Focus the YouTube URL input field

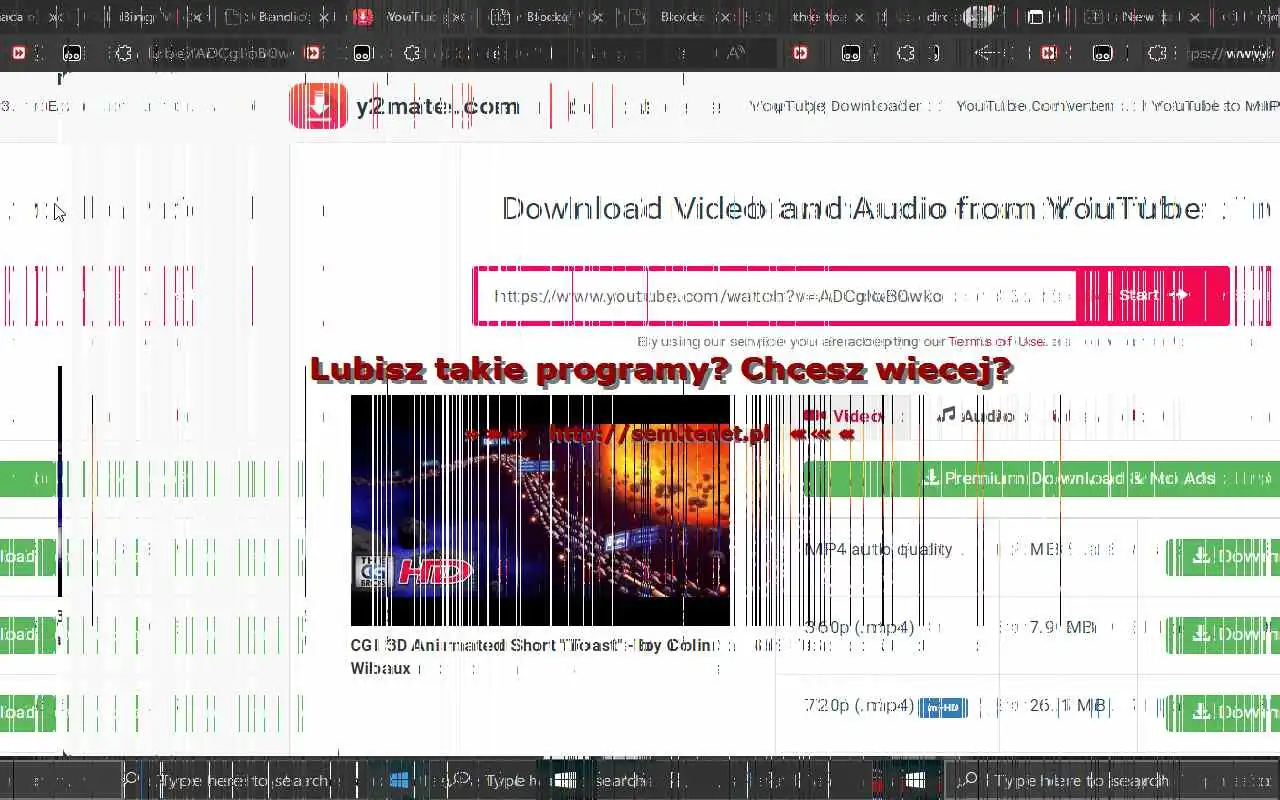tap(776, 296)
